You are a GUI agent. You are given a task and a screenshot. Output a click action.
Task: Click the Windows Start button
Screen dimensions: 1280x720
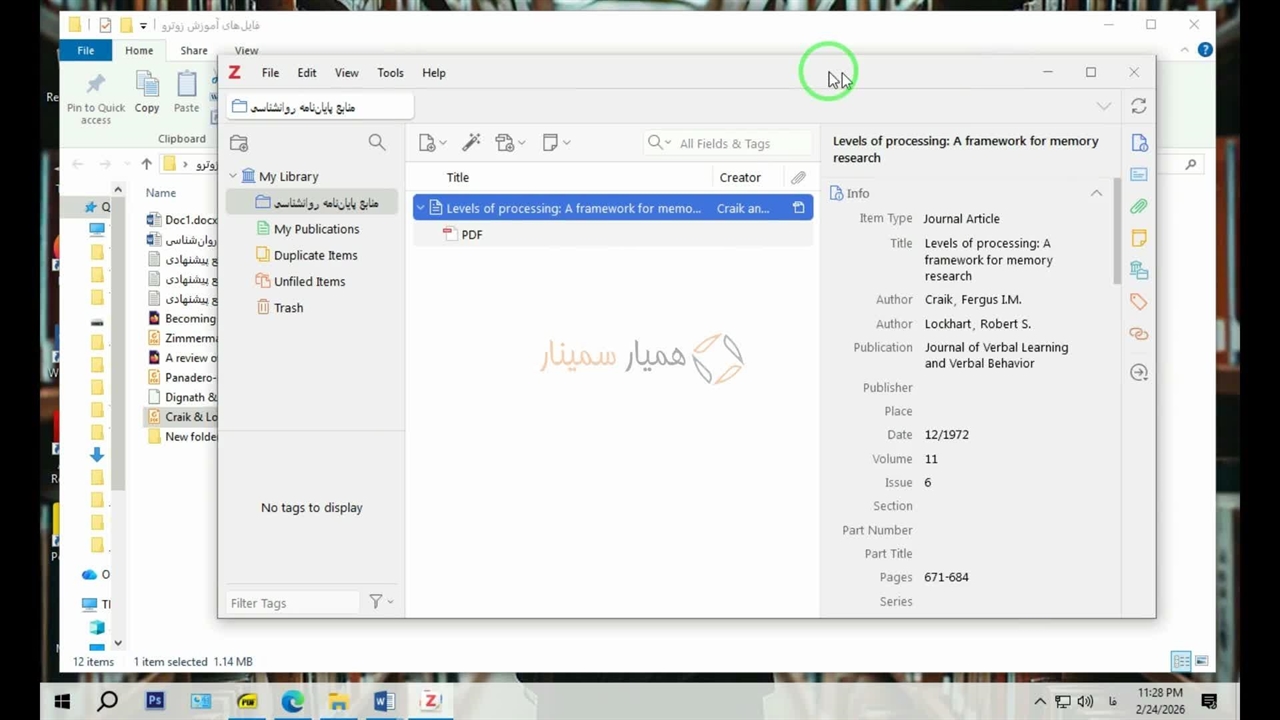tap(62, 701)
